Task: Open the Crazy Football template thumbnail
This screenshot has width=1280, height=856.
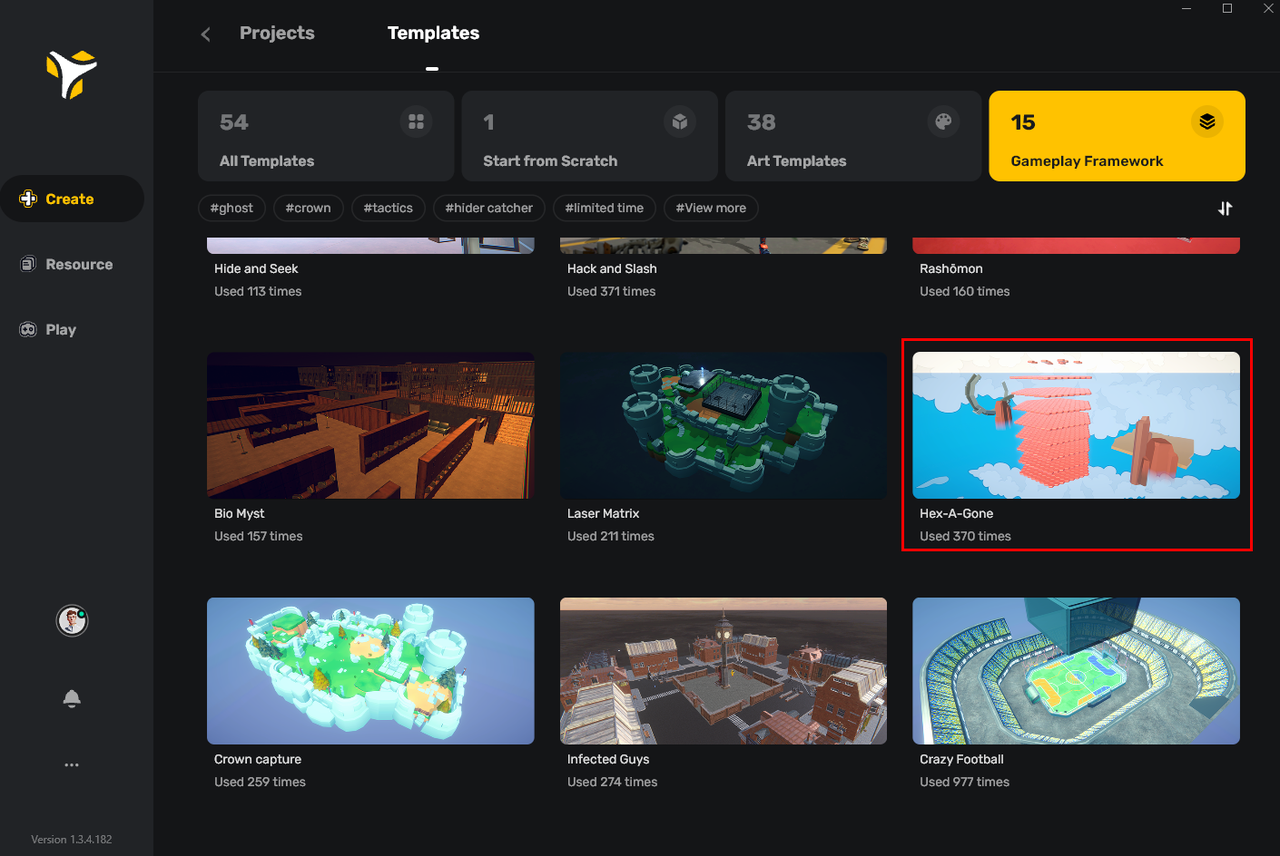Action: coord(1076,671)
